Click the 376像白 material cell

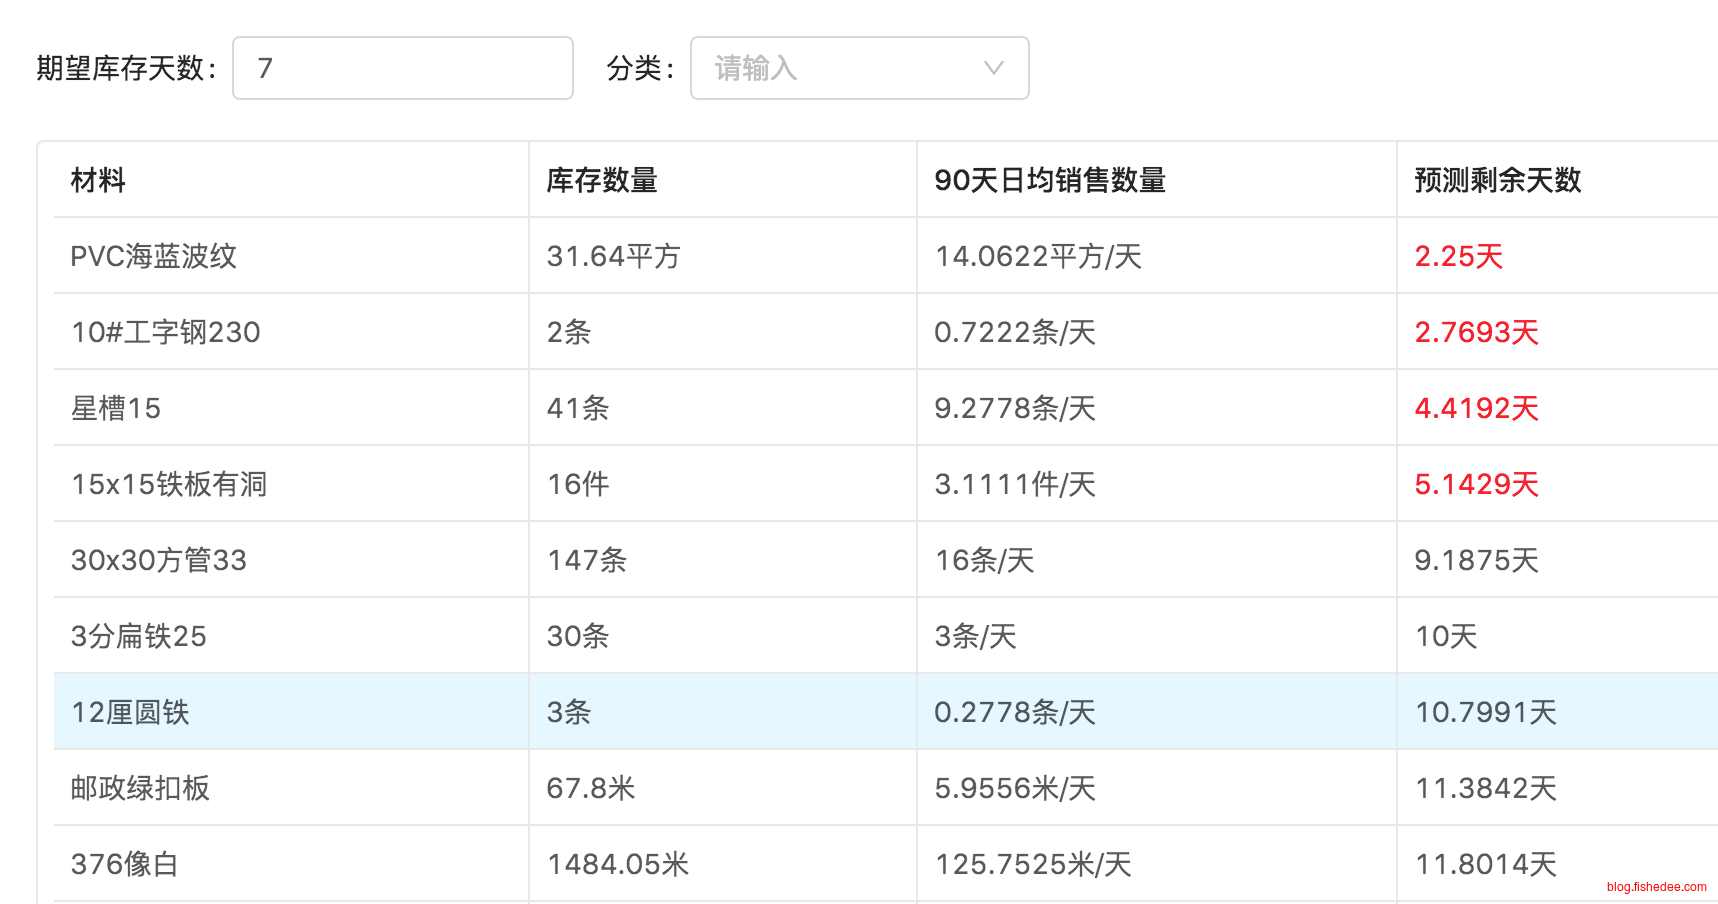tap(124, 864)
